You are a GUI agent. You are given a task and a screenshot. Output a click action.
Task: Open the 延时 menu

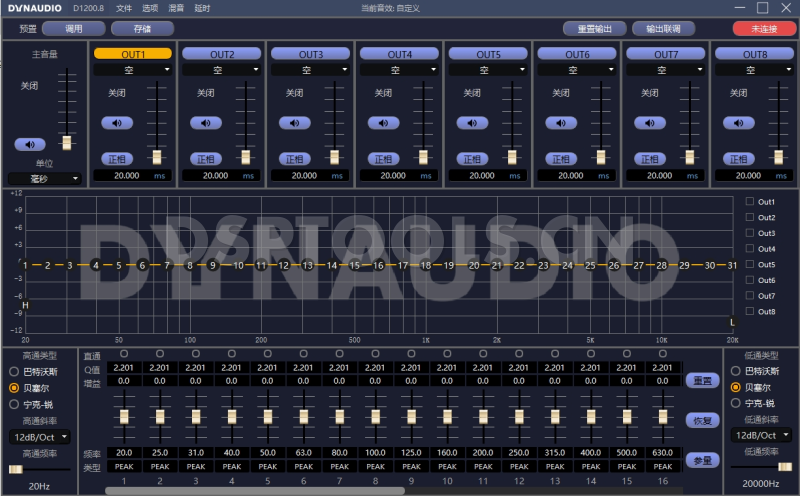pos(202,8)
